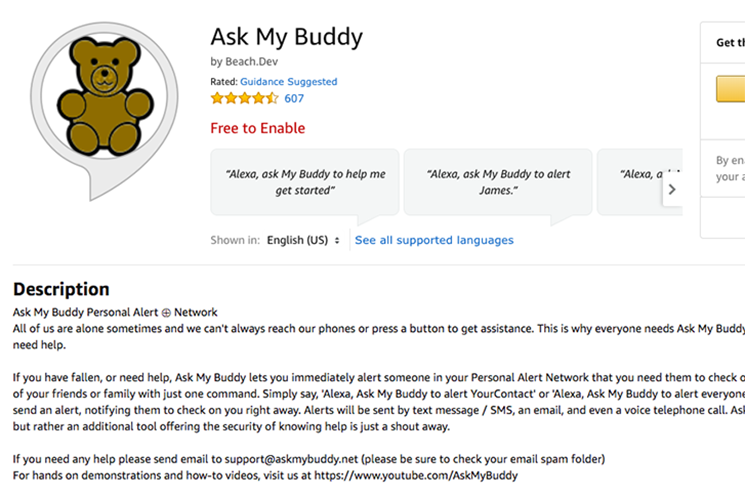Click the star rating icons
This screenshot has height=497, width=745.
coord(244,98)
